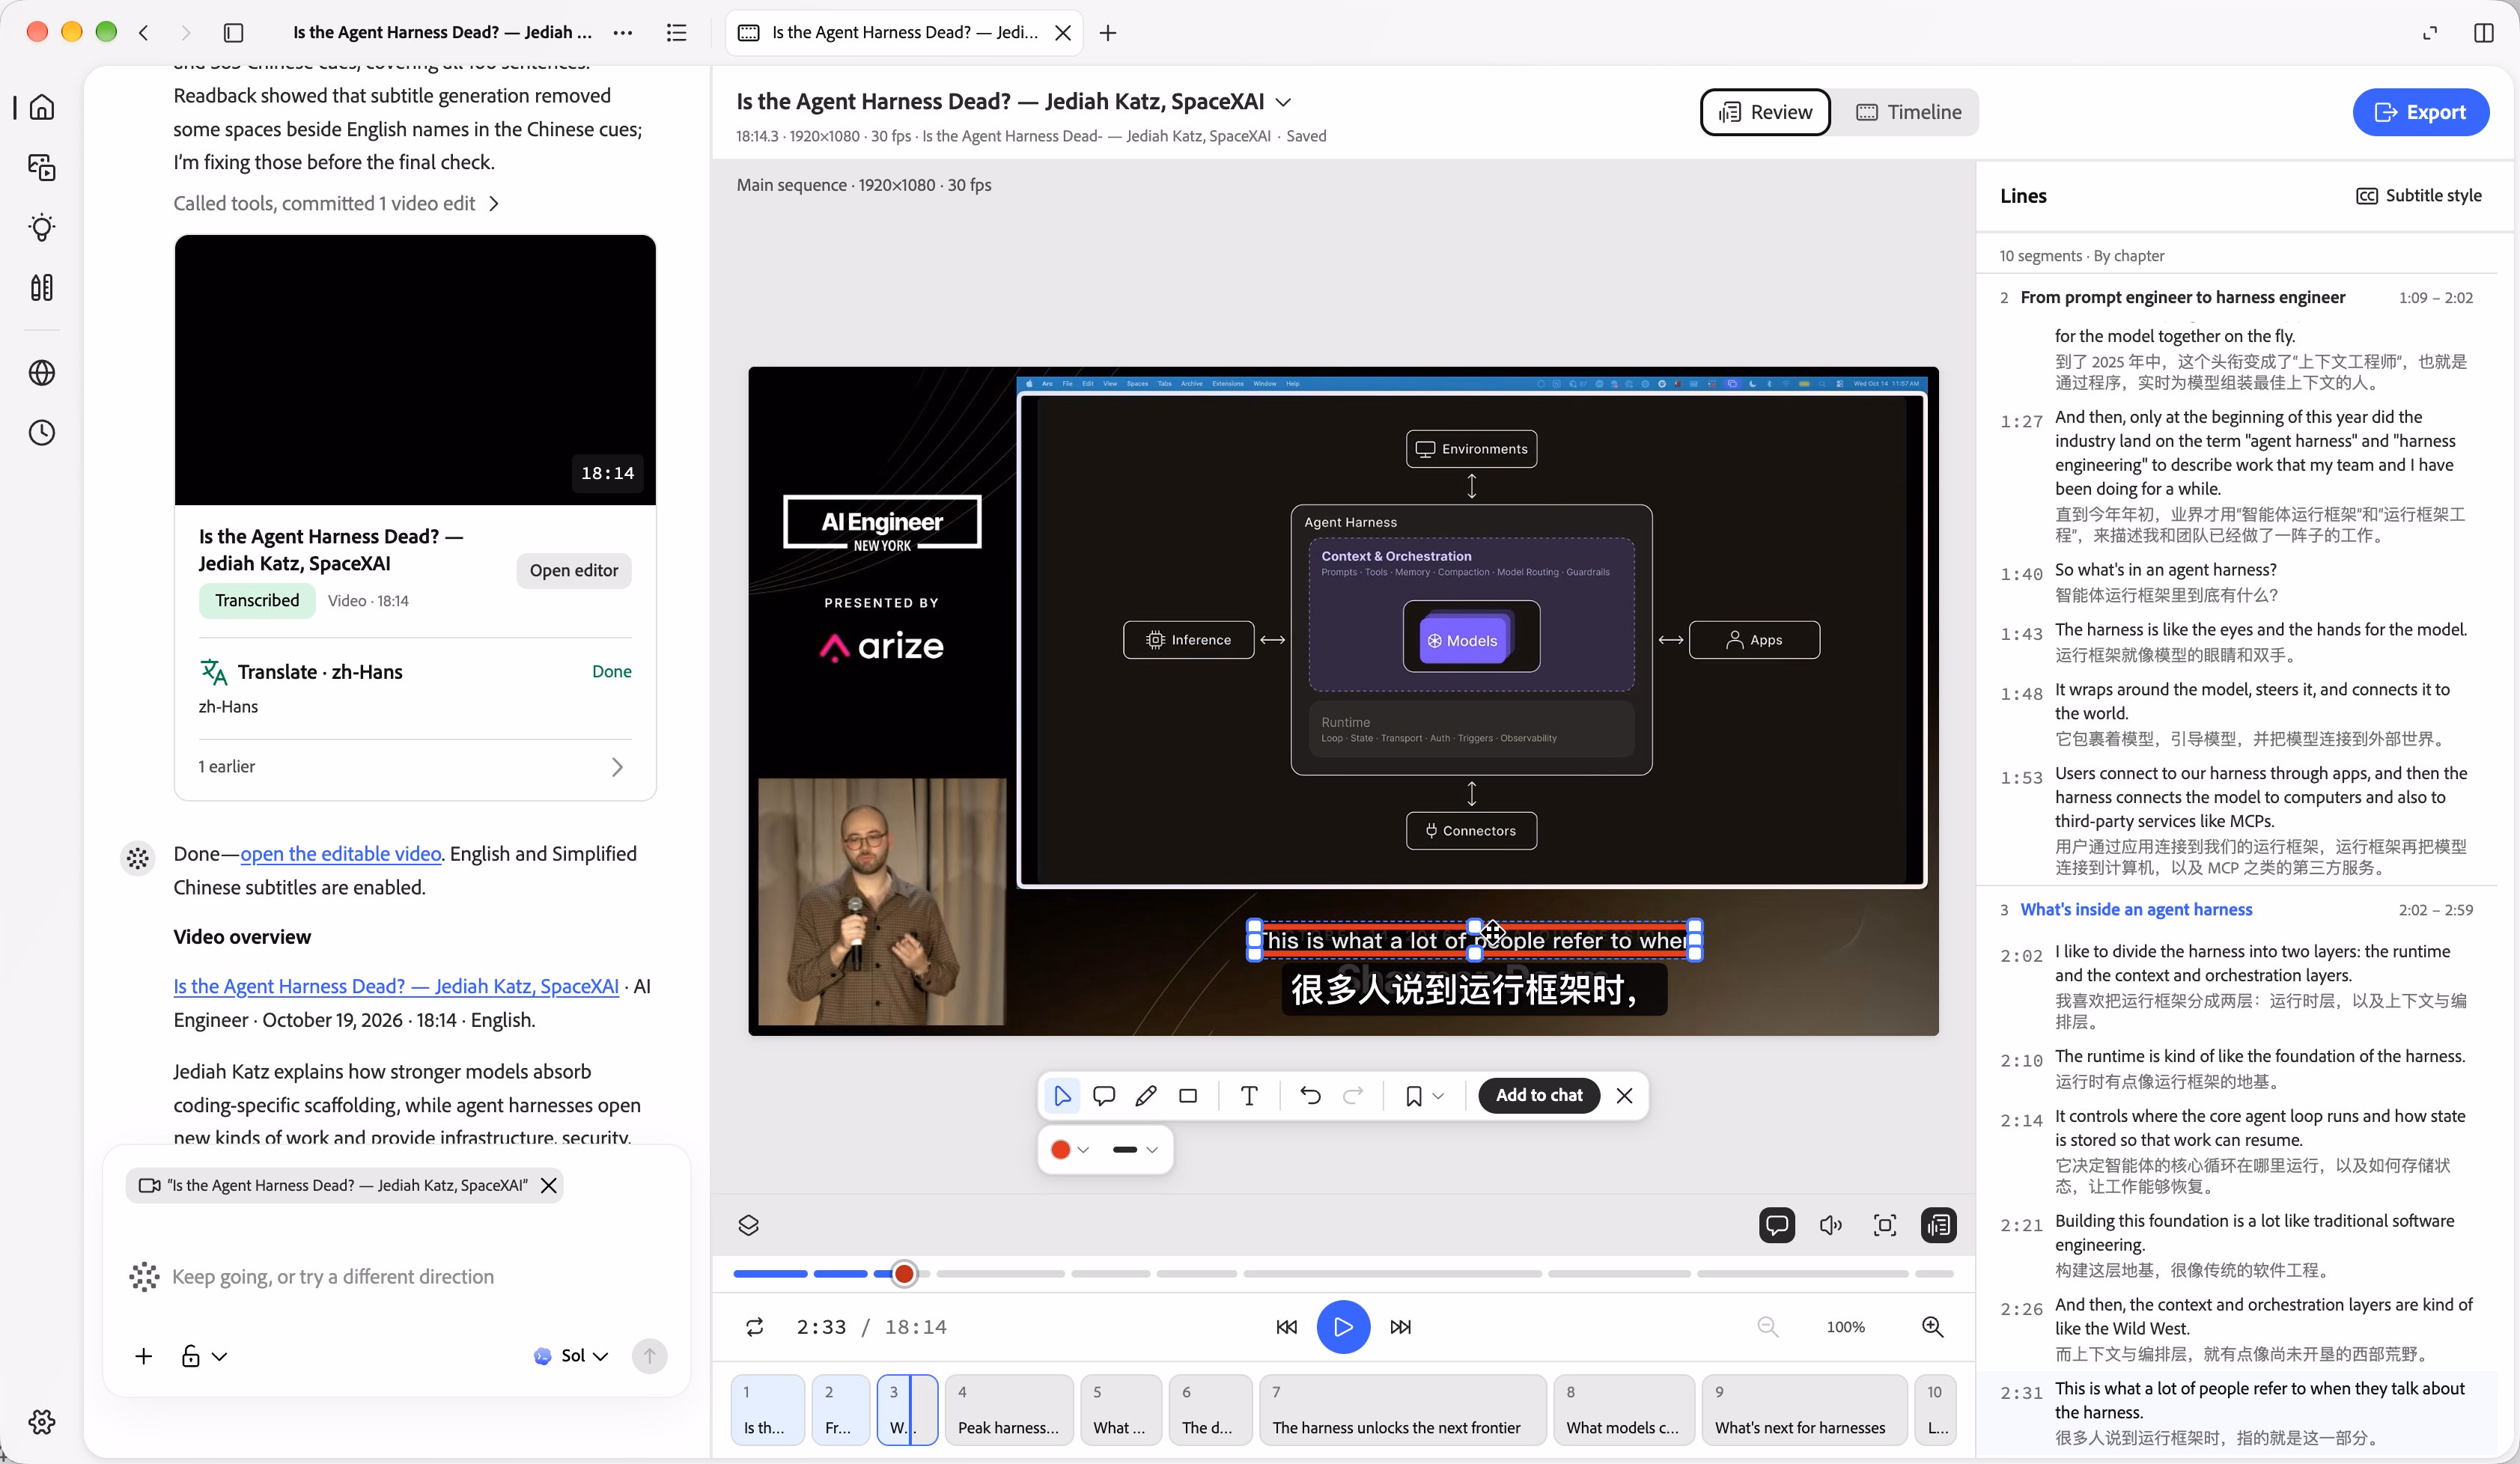Select the rectangle shape tool

click(1188, 1096)
